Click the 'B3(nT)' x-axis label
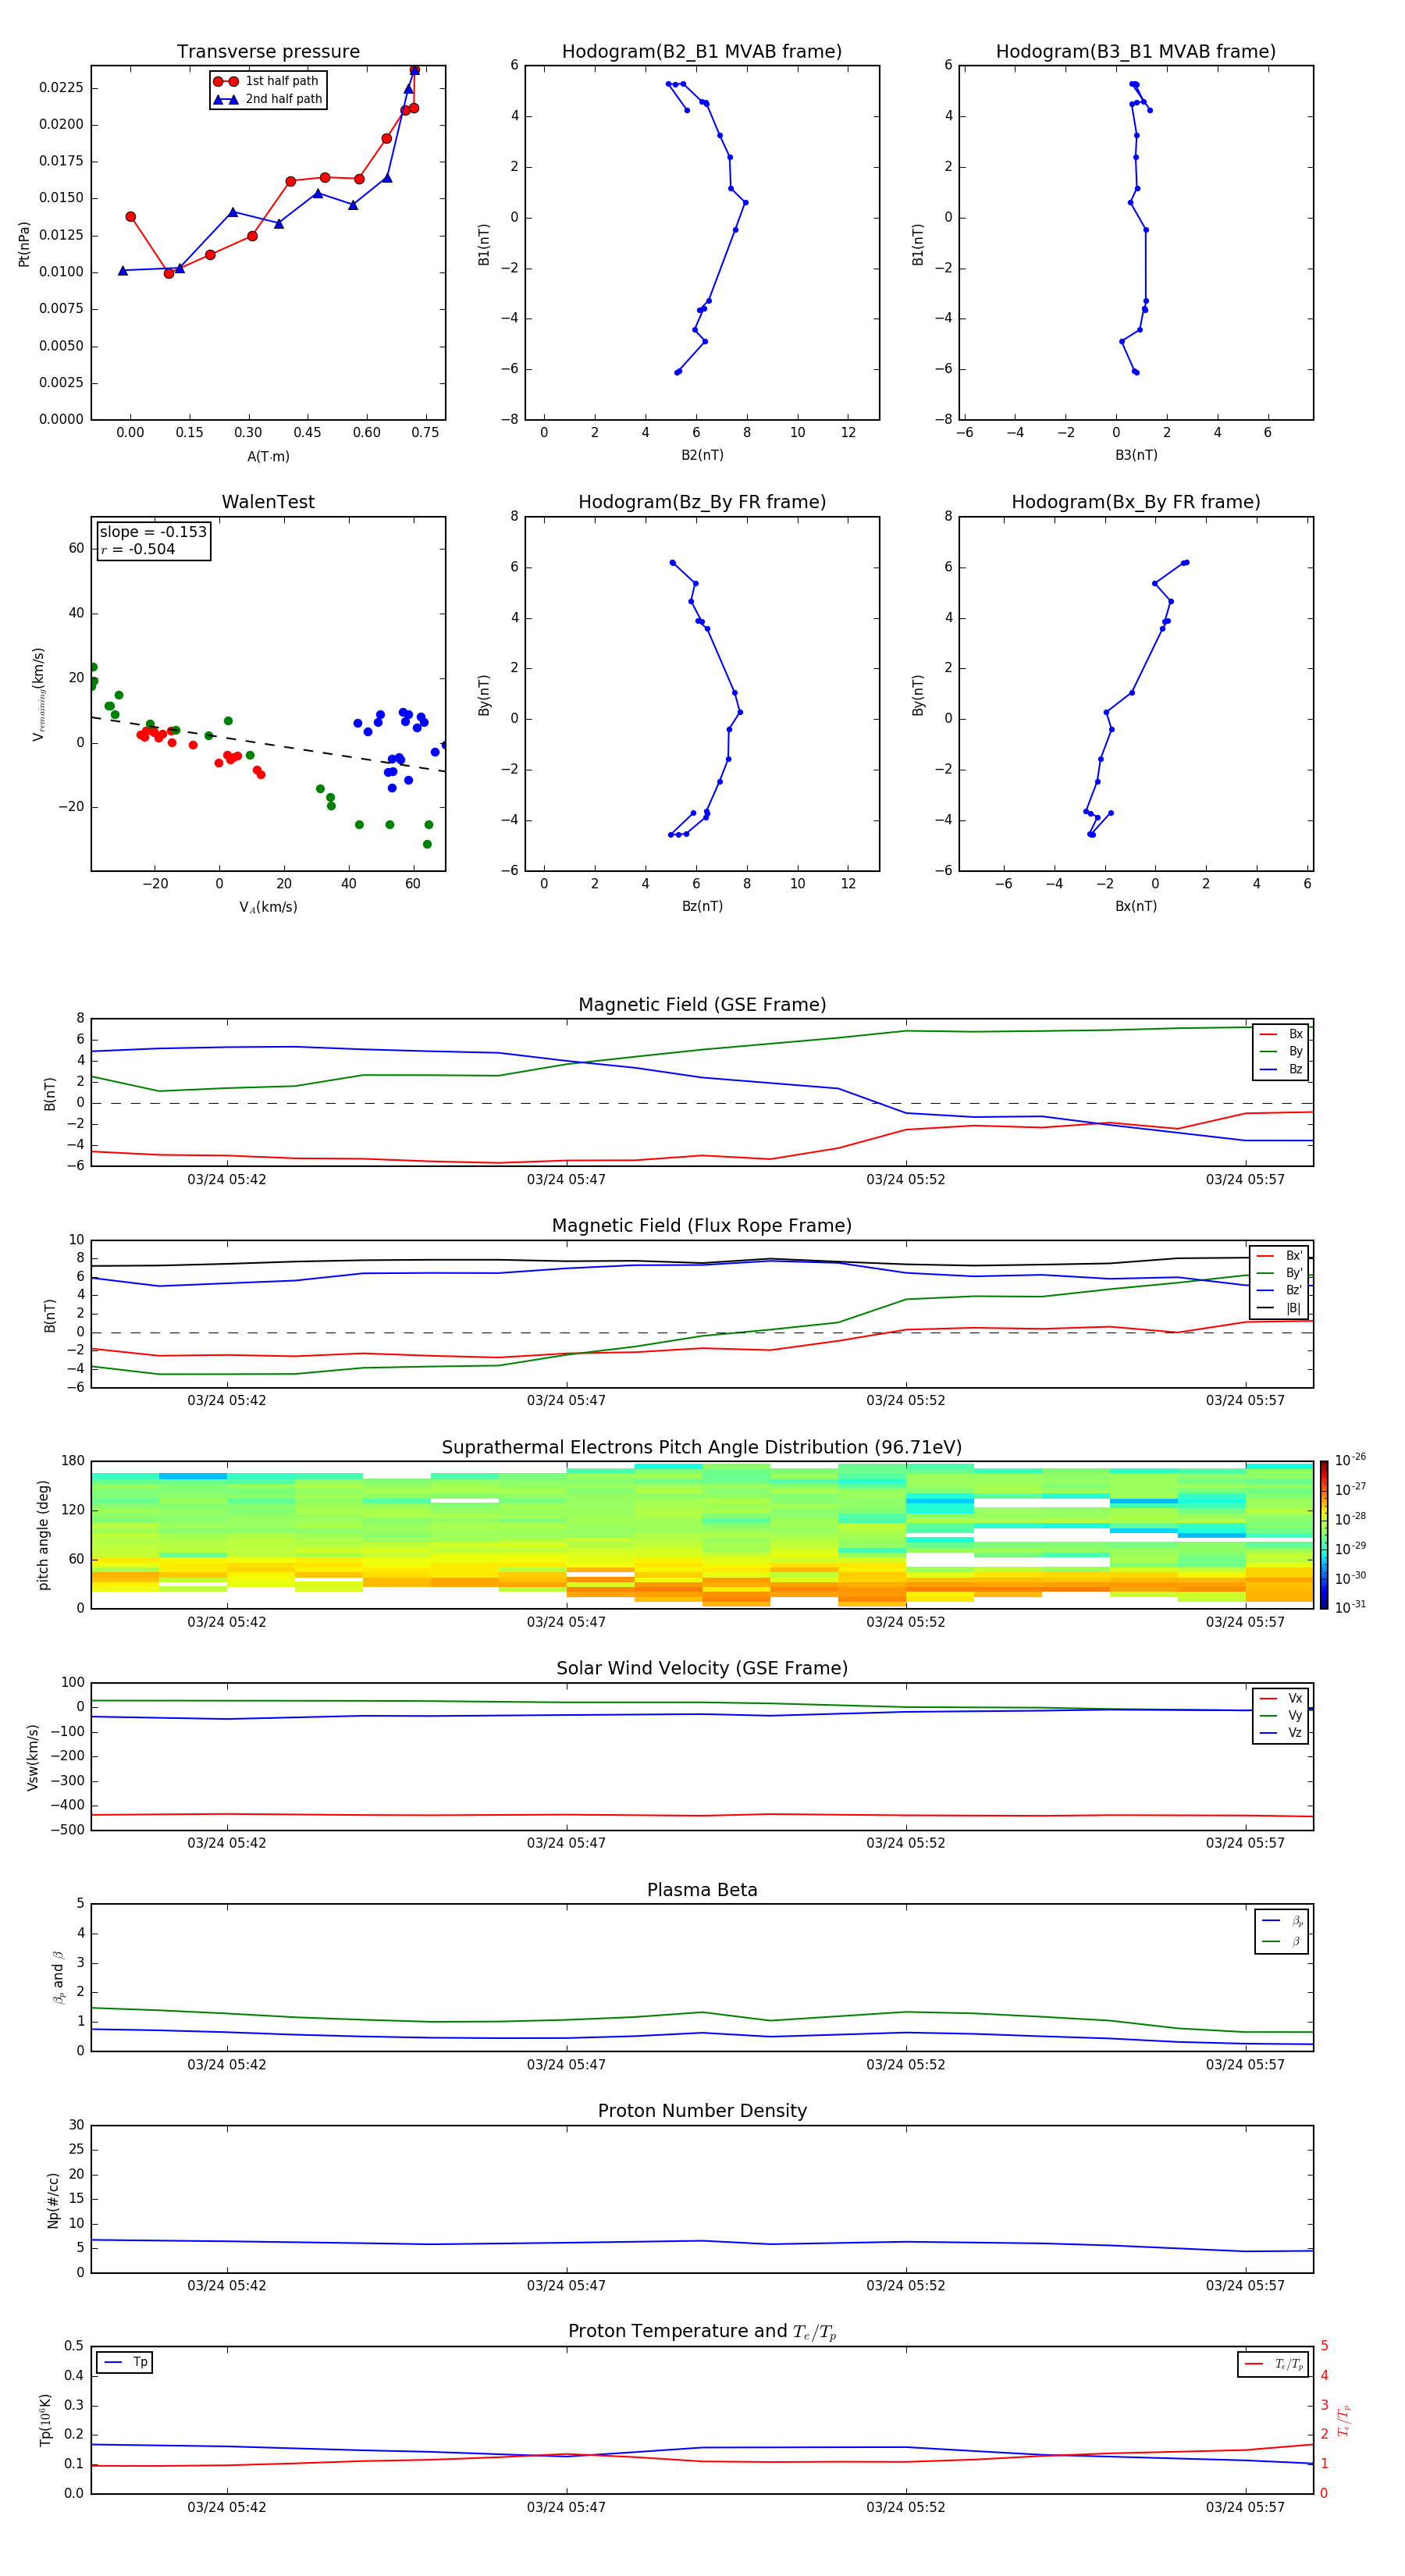1405x2576 pixels. coord(1136,455)
